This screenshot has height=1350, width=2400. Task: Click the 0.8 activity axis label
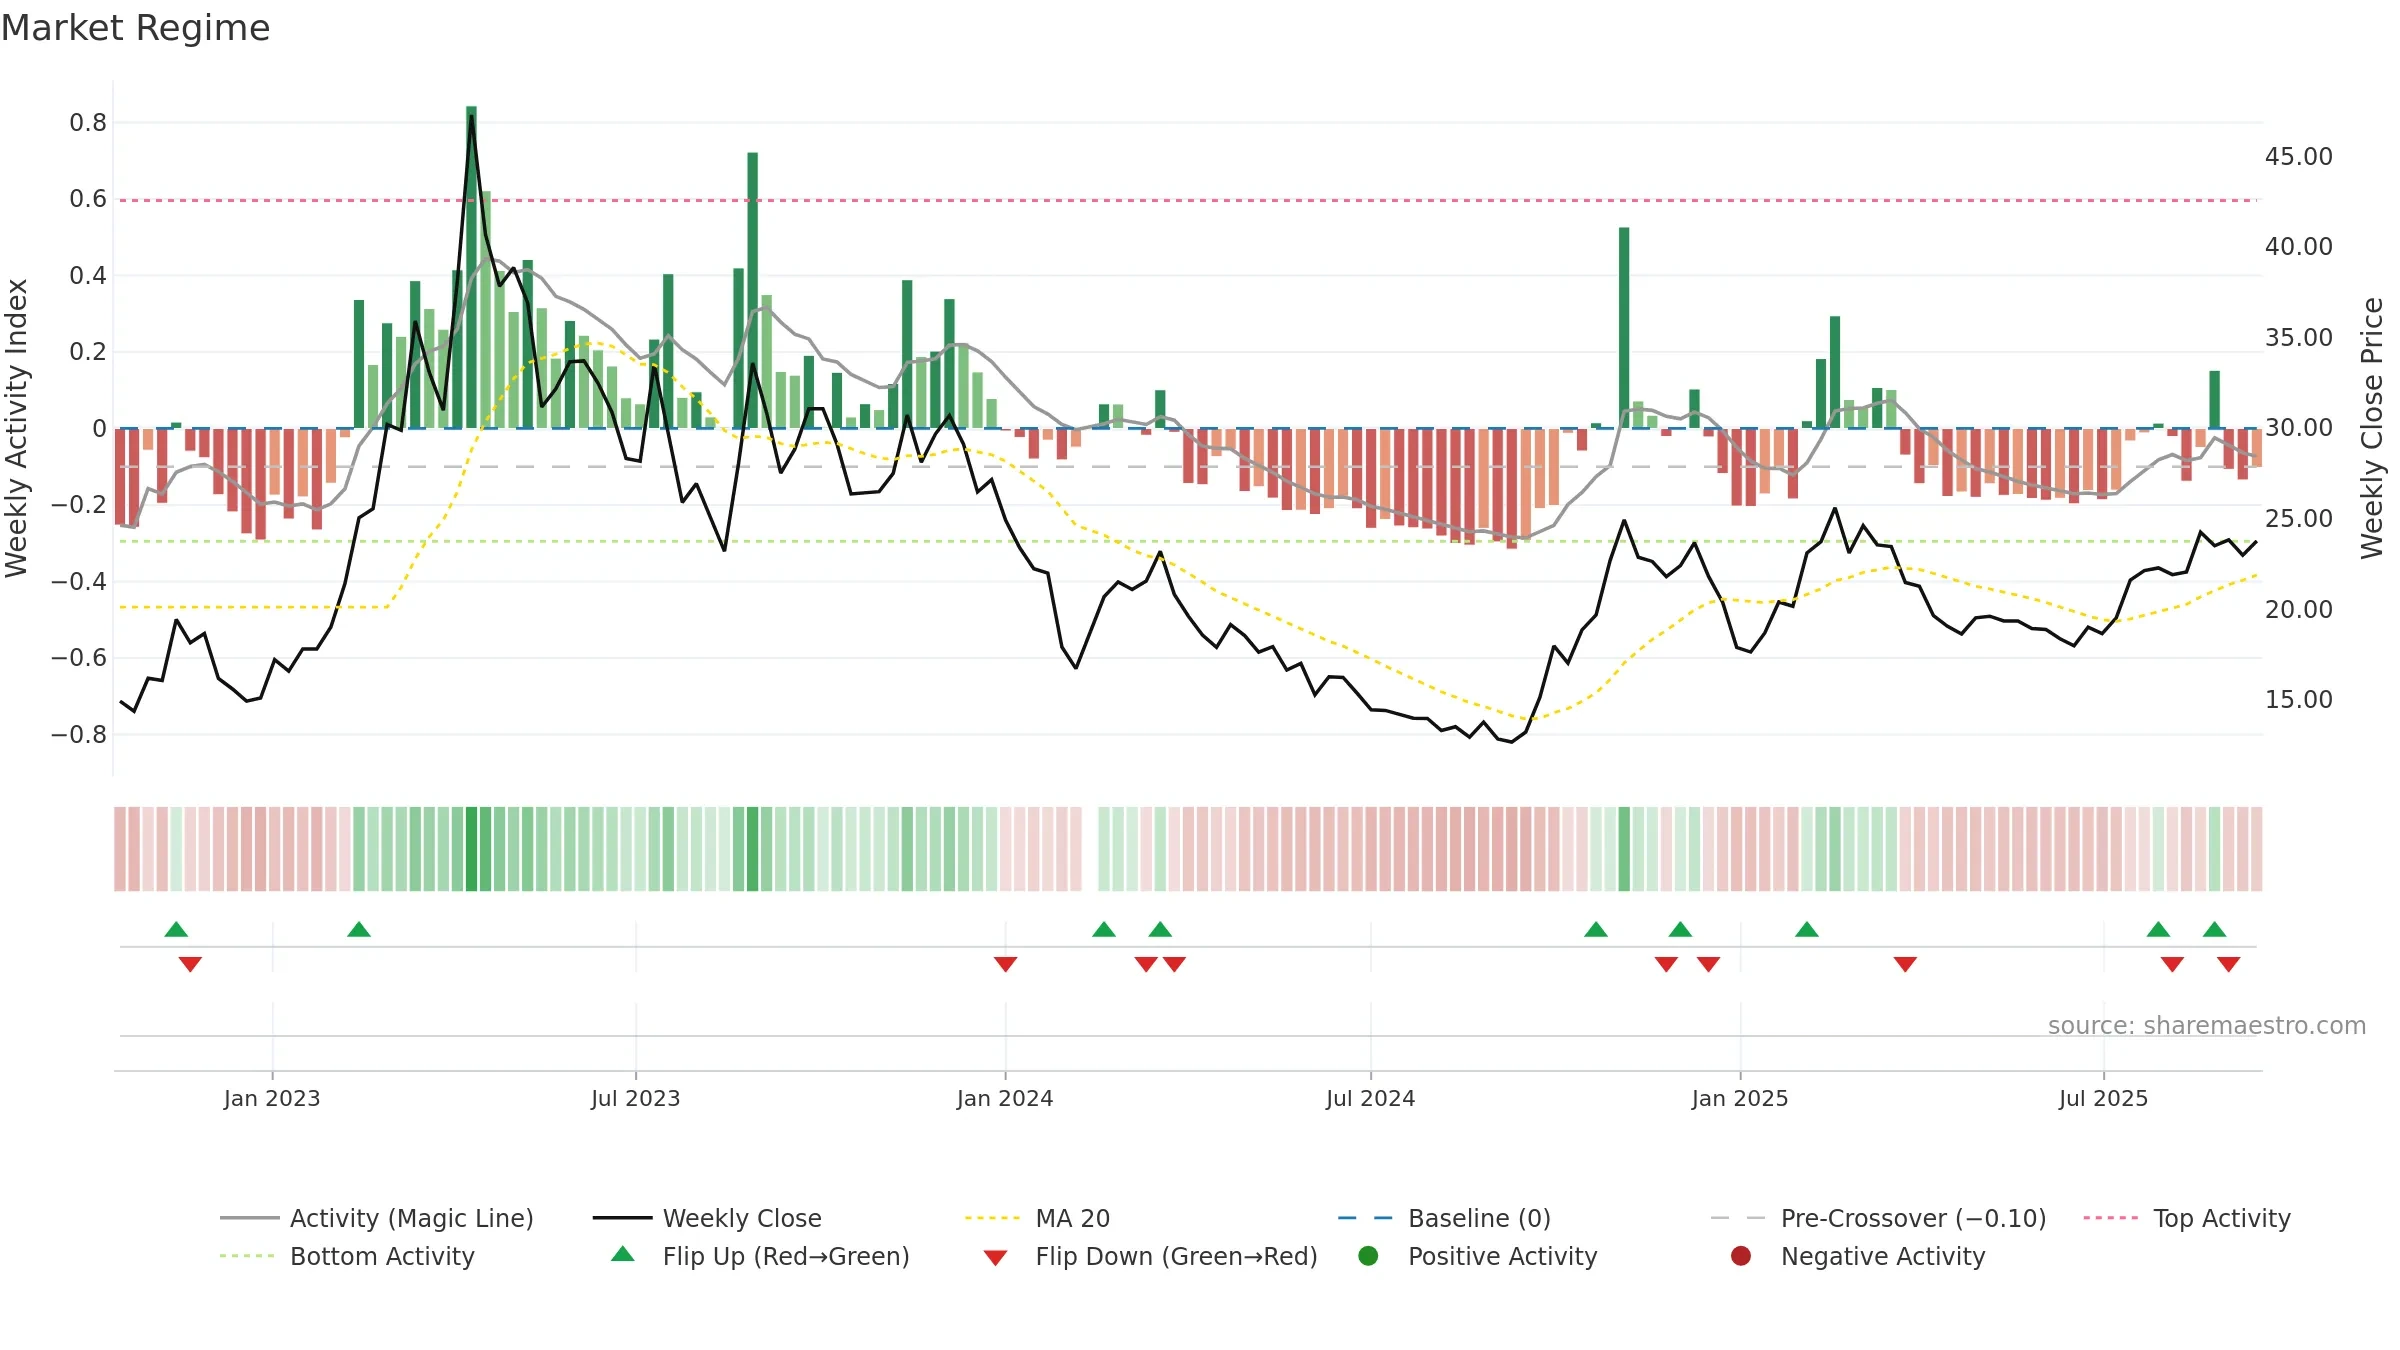(88, 123)
